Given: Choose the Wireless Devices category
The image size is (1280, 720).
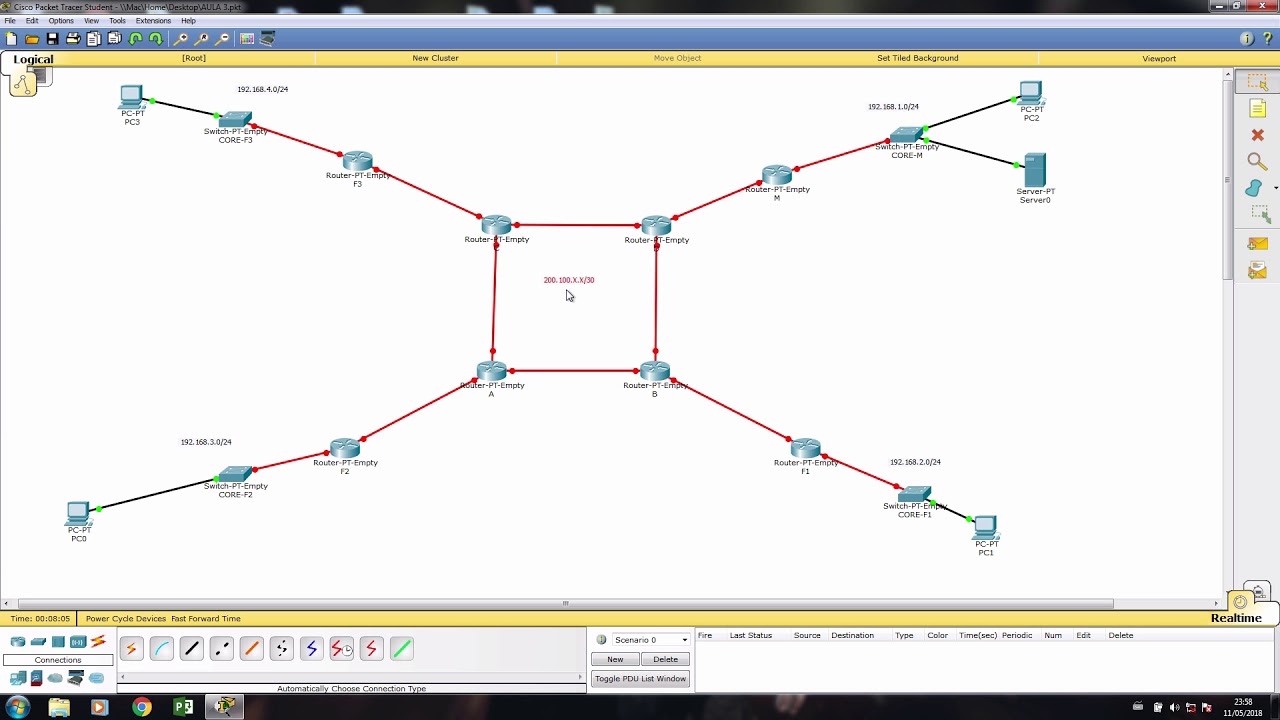Looking at the screenshot, I should click(x=78, y=642).
